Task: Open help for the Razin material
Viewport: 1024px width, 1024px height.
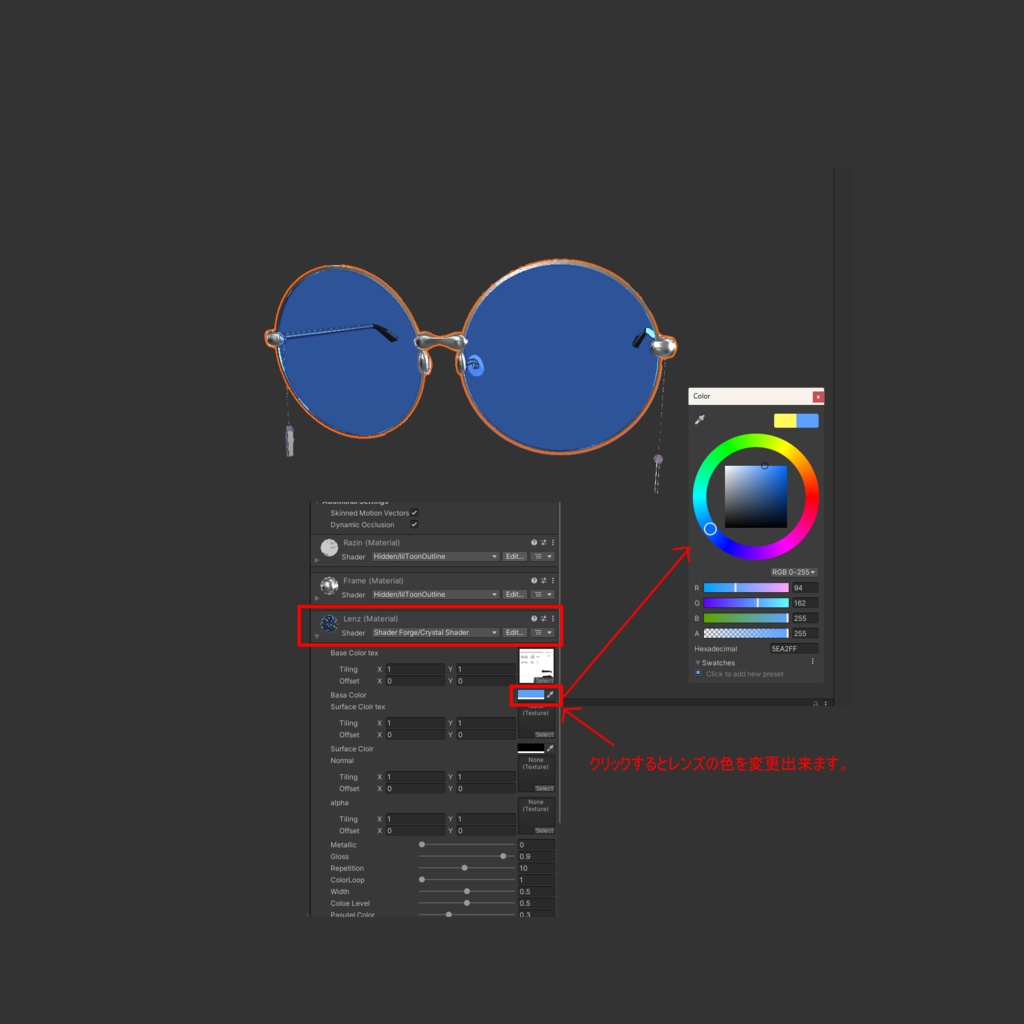Action: 534,543
